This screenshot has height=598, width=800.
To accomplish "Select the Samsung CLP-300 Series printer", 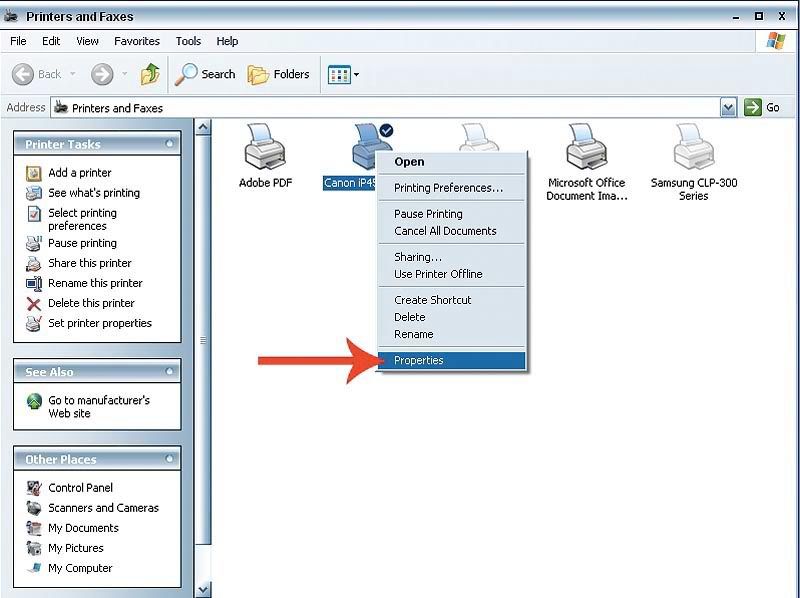I will coord(693,150).
